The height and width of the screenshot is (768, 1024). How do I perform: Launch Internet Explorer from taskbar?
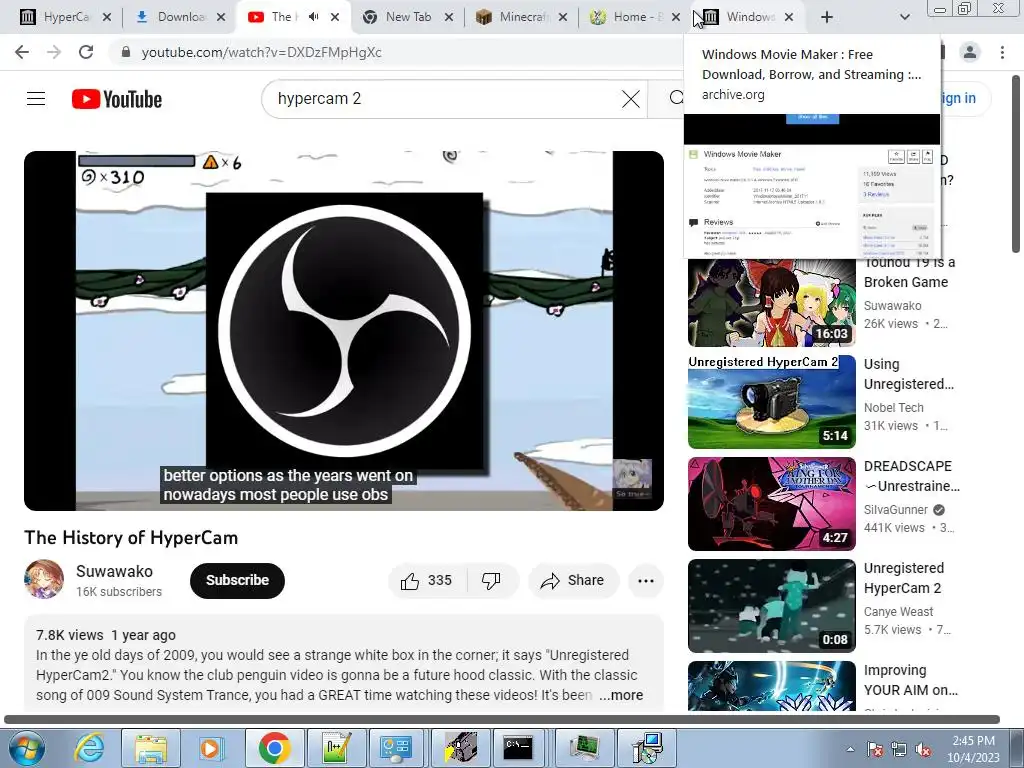coord(88,748)
